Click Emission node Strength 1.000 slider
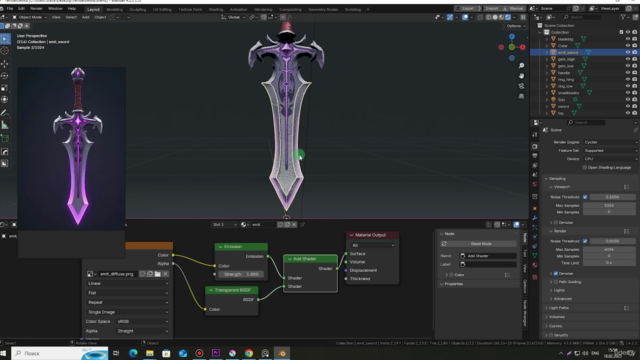Screen dimensions: 640x360 [241, 274]
